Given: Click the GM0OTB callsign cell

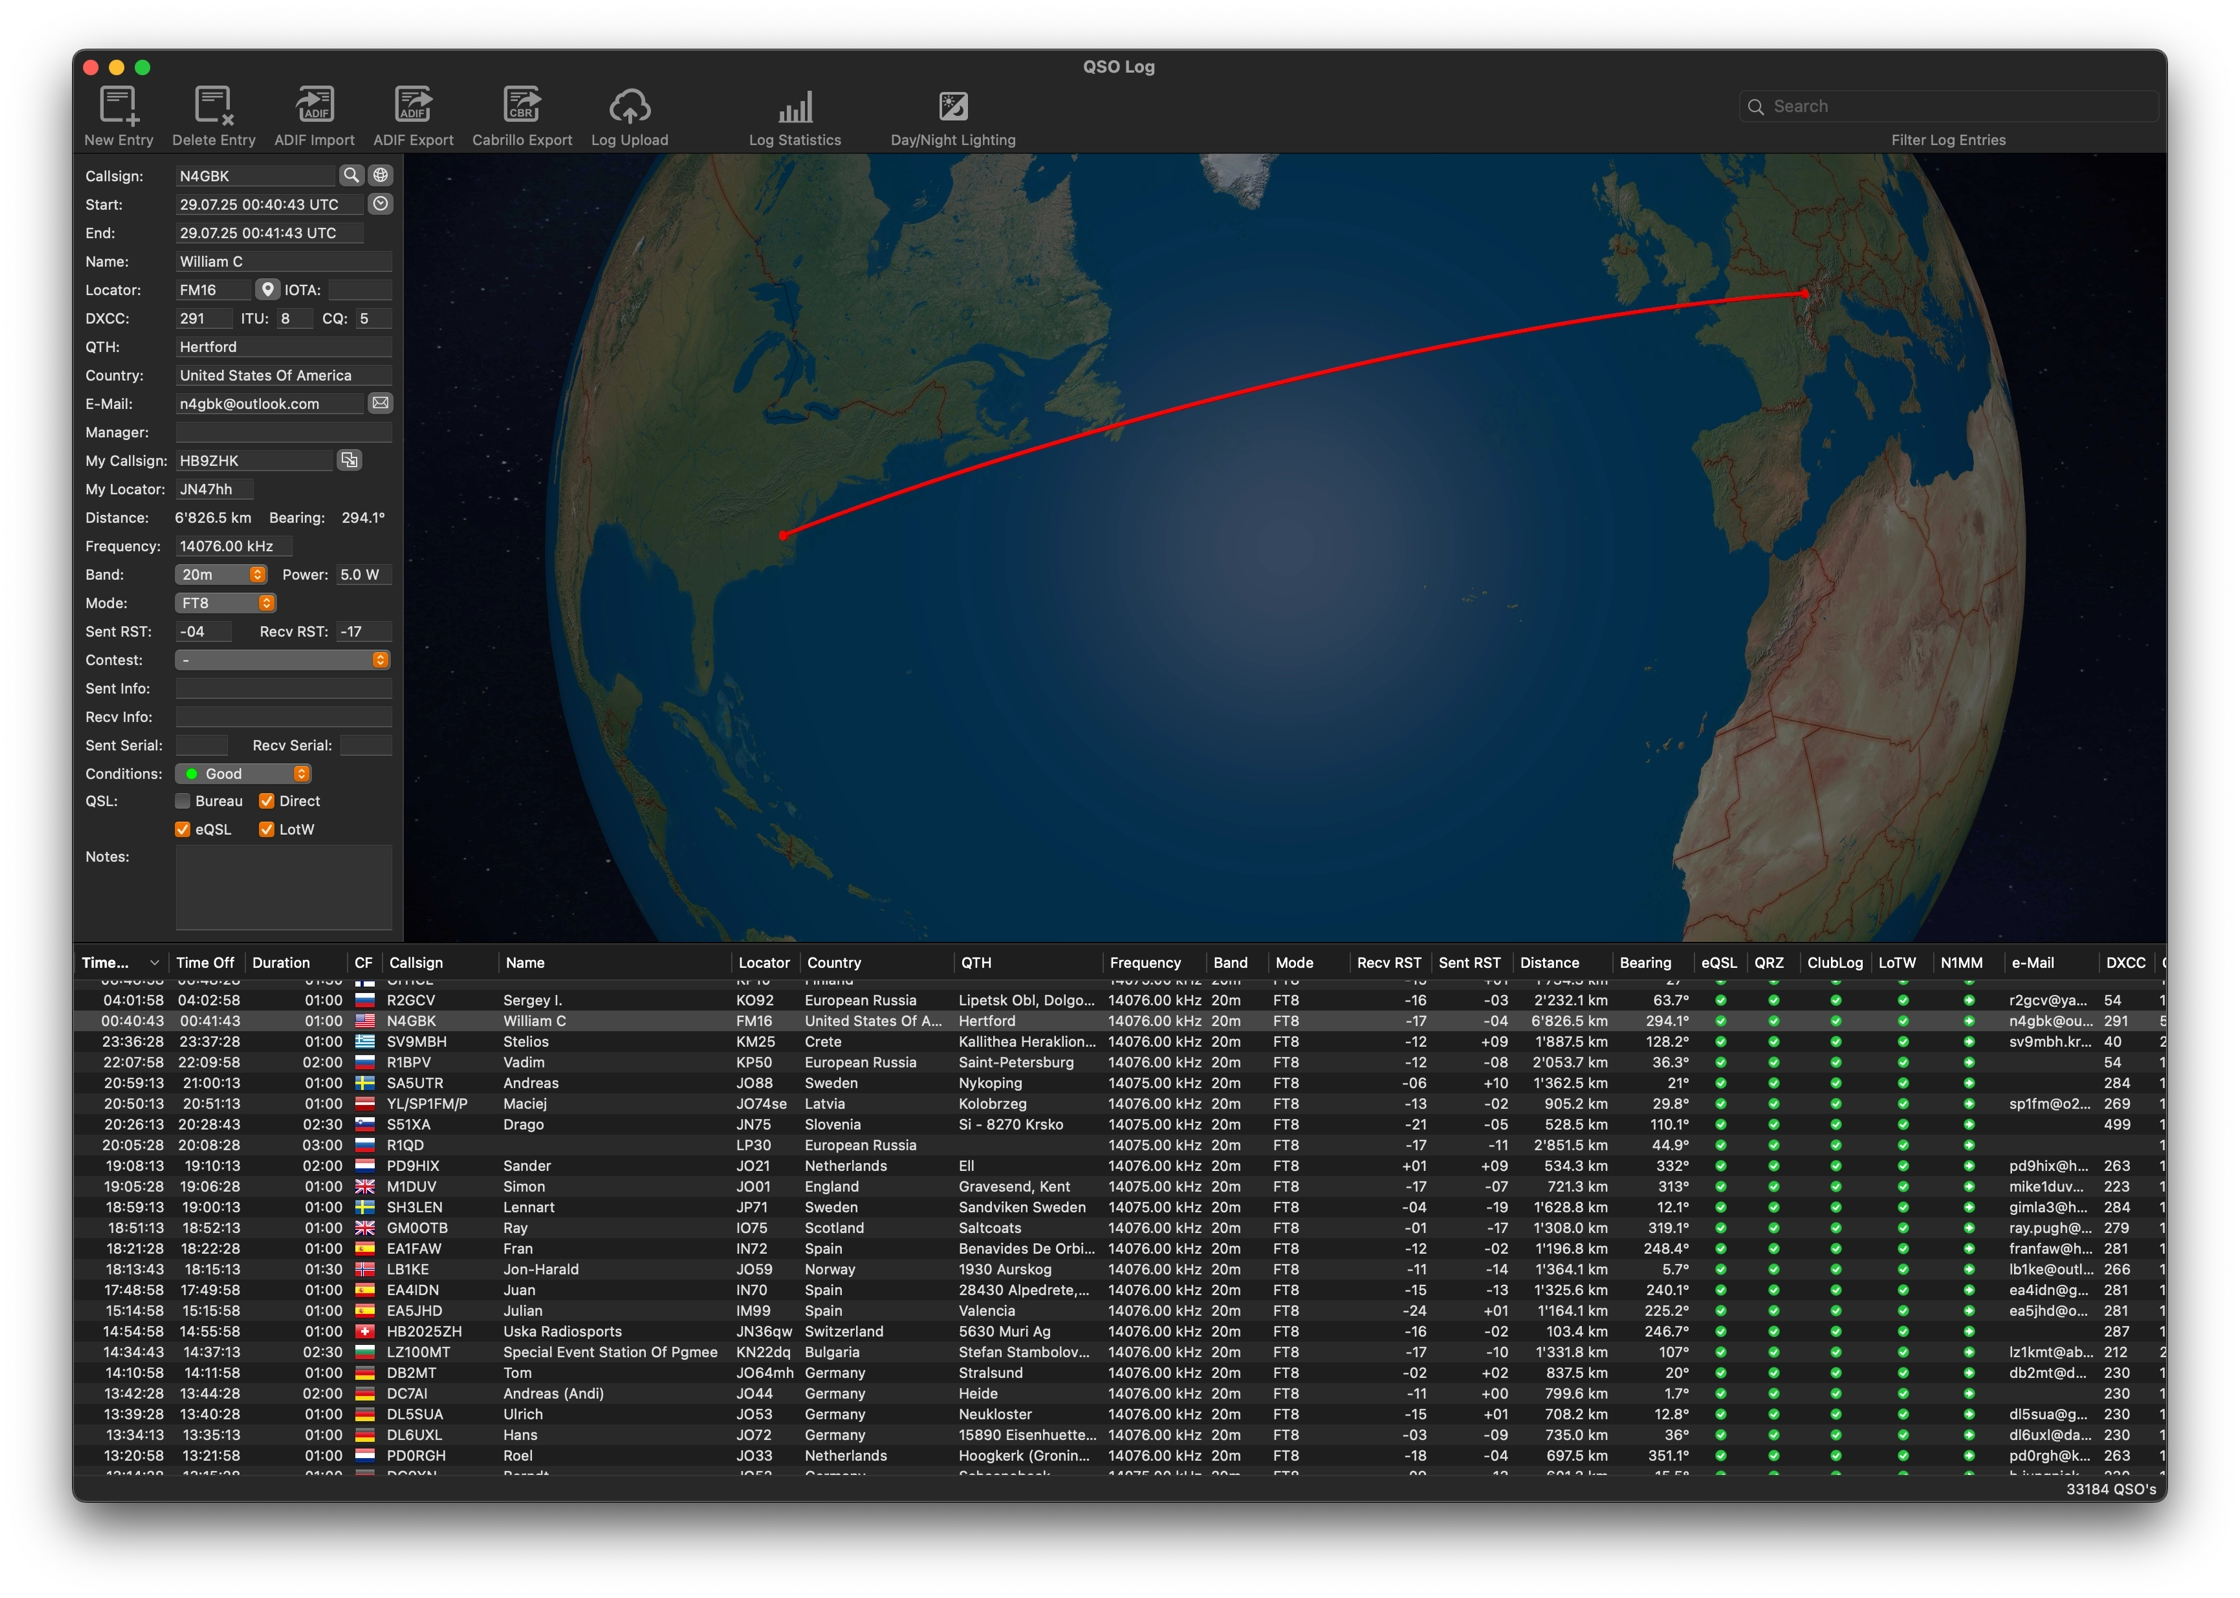Looking at the screenshot, I should (x=417, y=1228).
